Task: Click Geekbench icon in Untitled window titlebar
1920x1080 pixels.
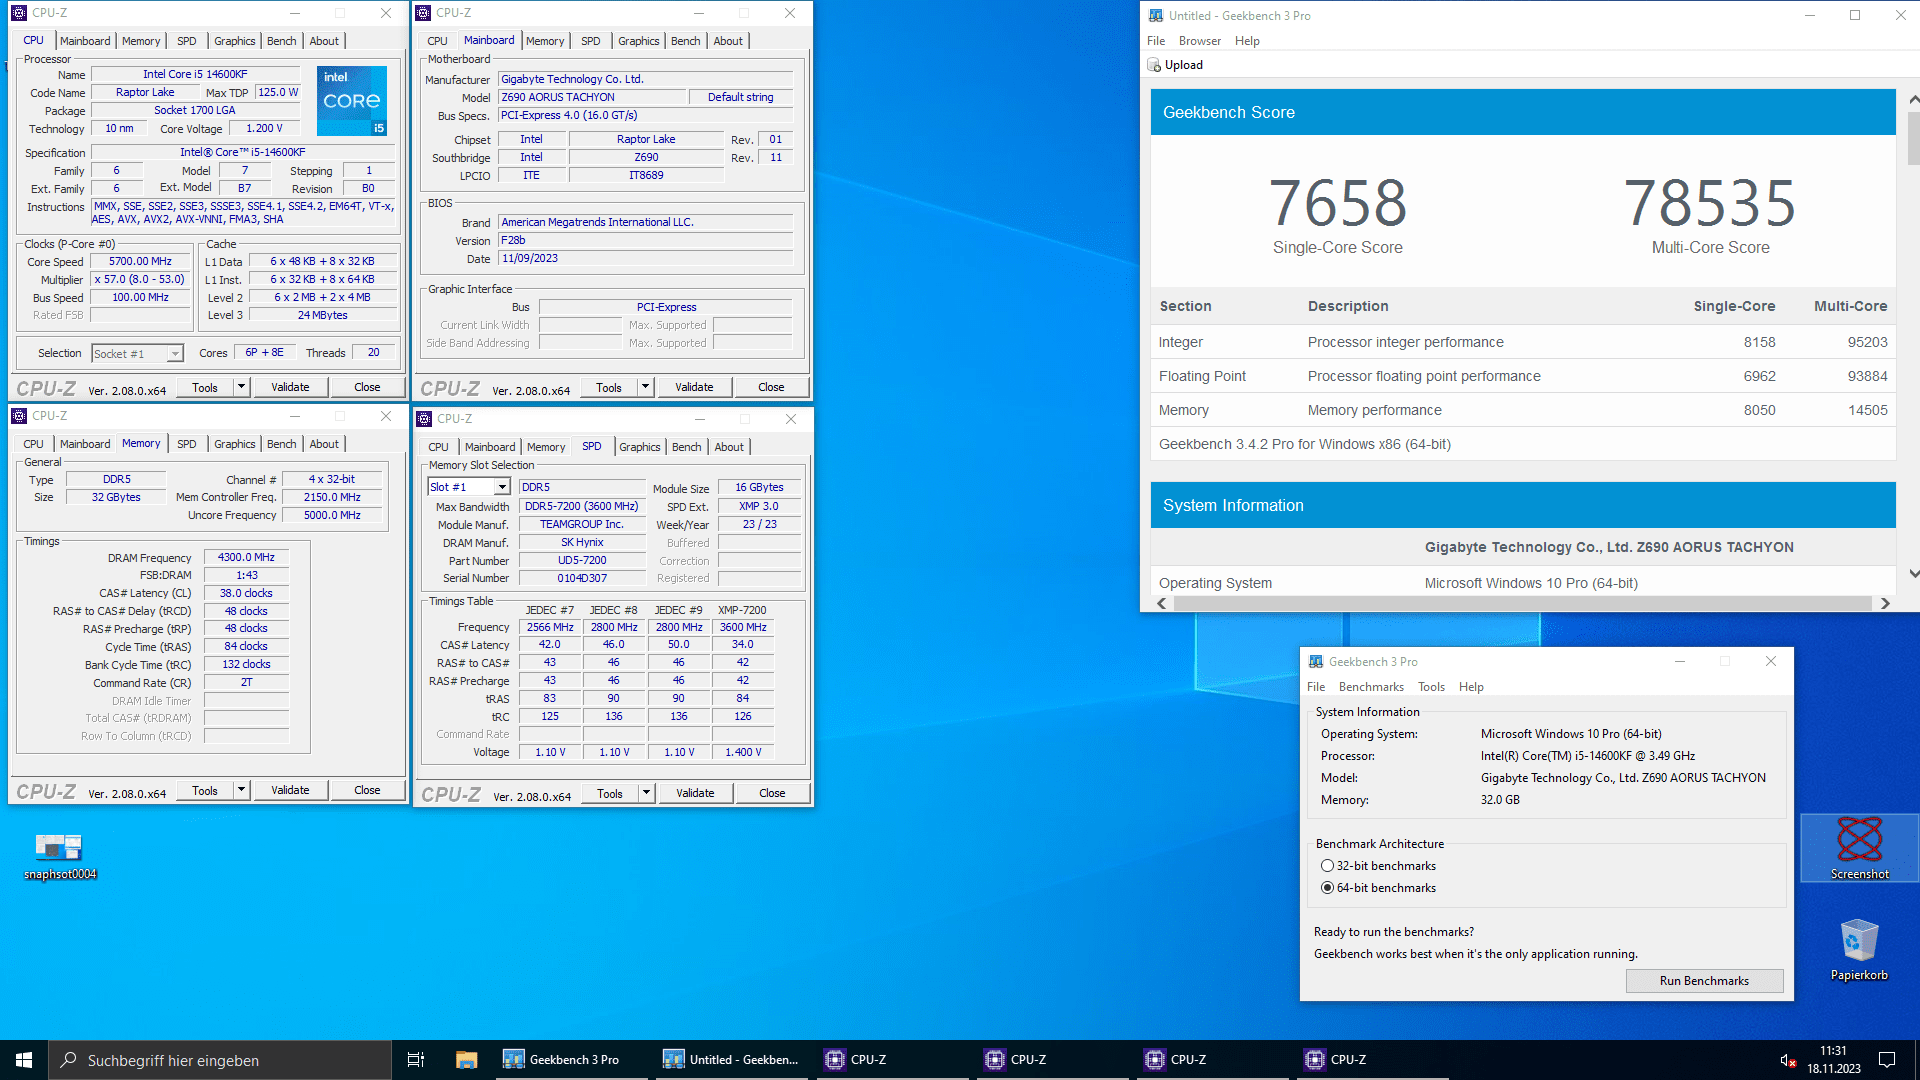Action: (1156, 15)
